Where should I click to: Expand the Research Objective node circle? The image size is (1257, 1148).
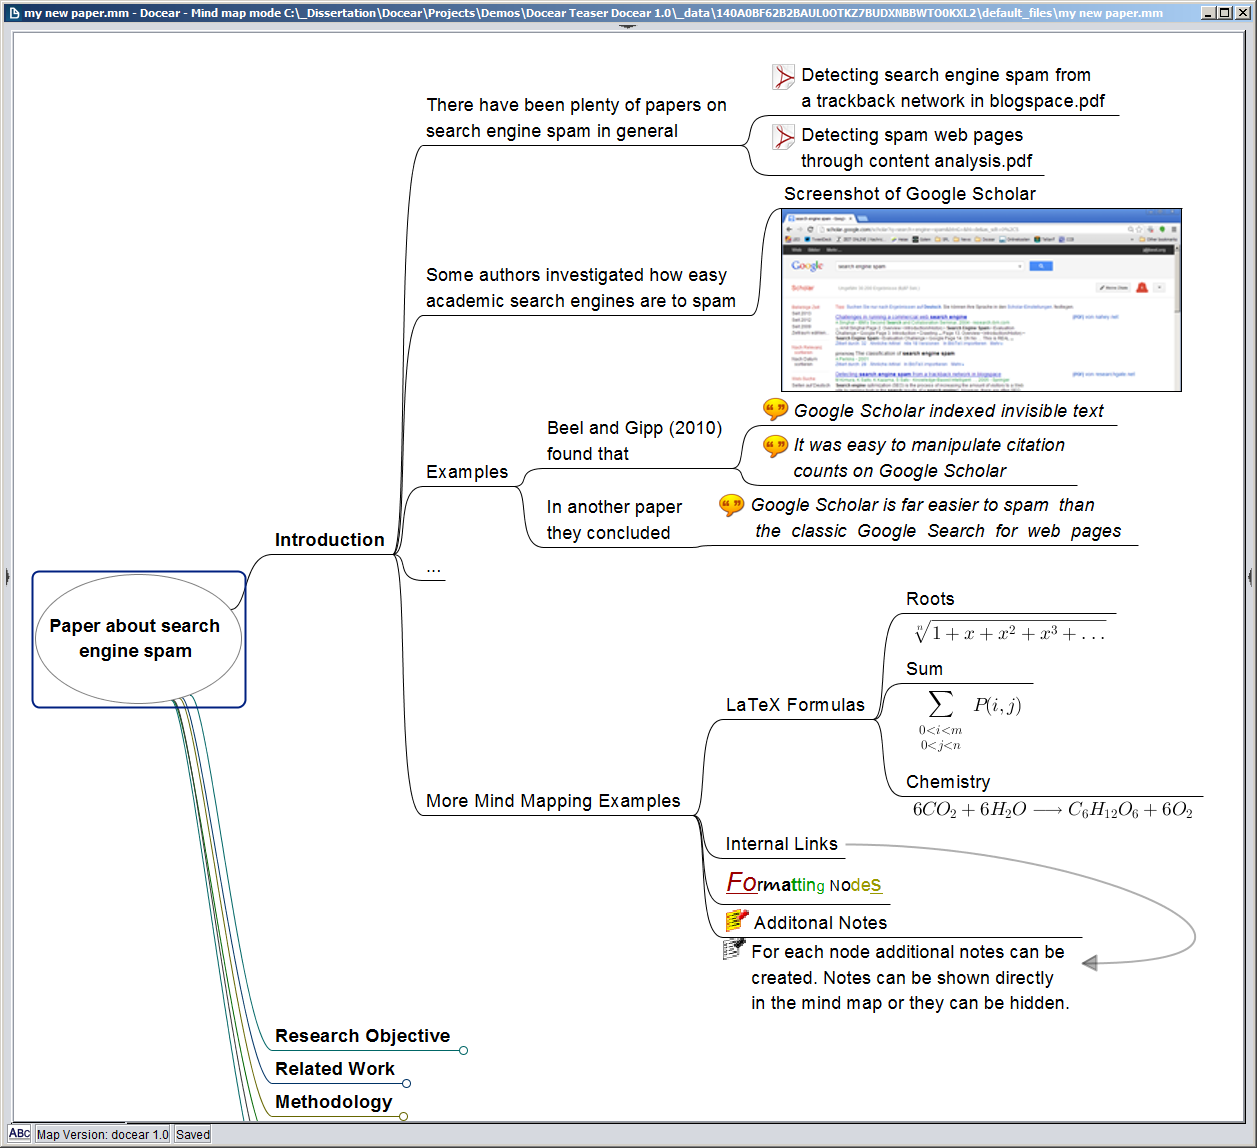[x=463, y=1050]
